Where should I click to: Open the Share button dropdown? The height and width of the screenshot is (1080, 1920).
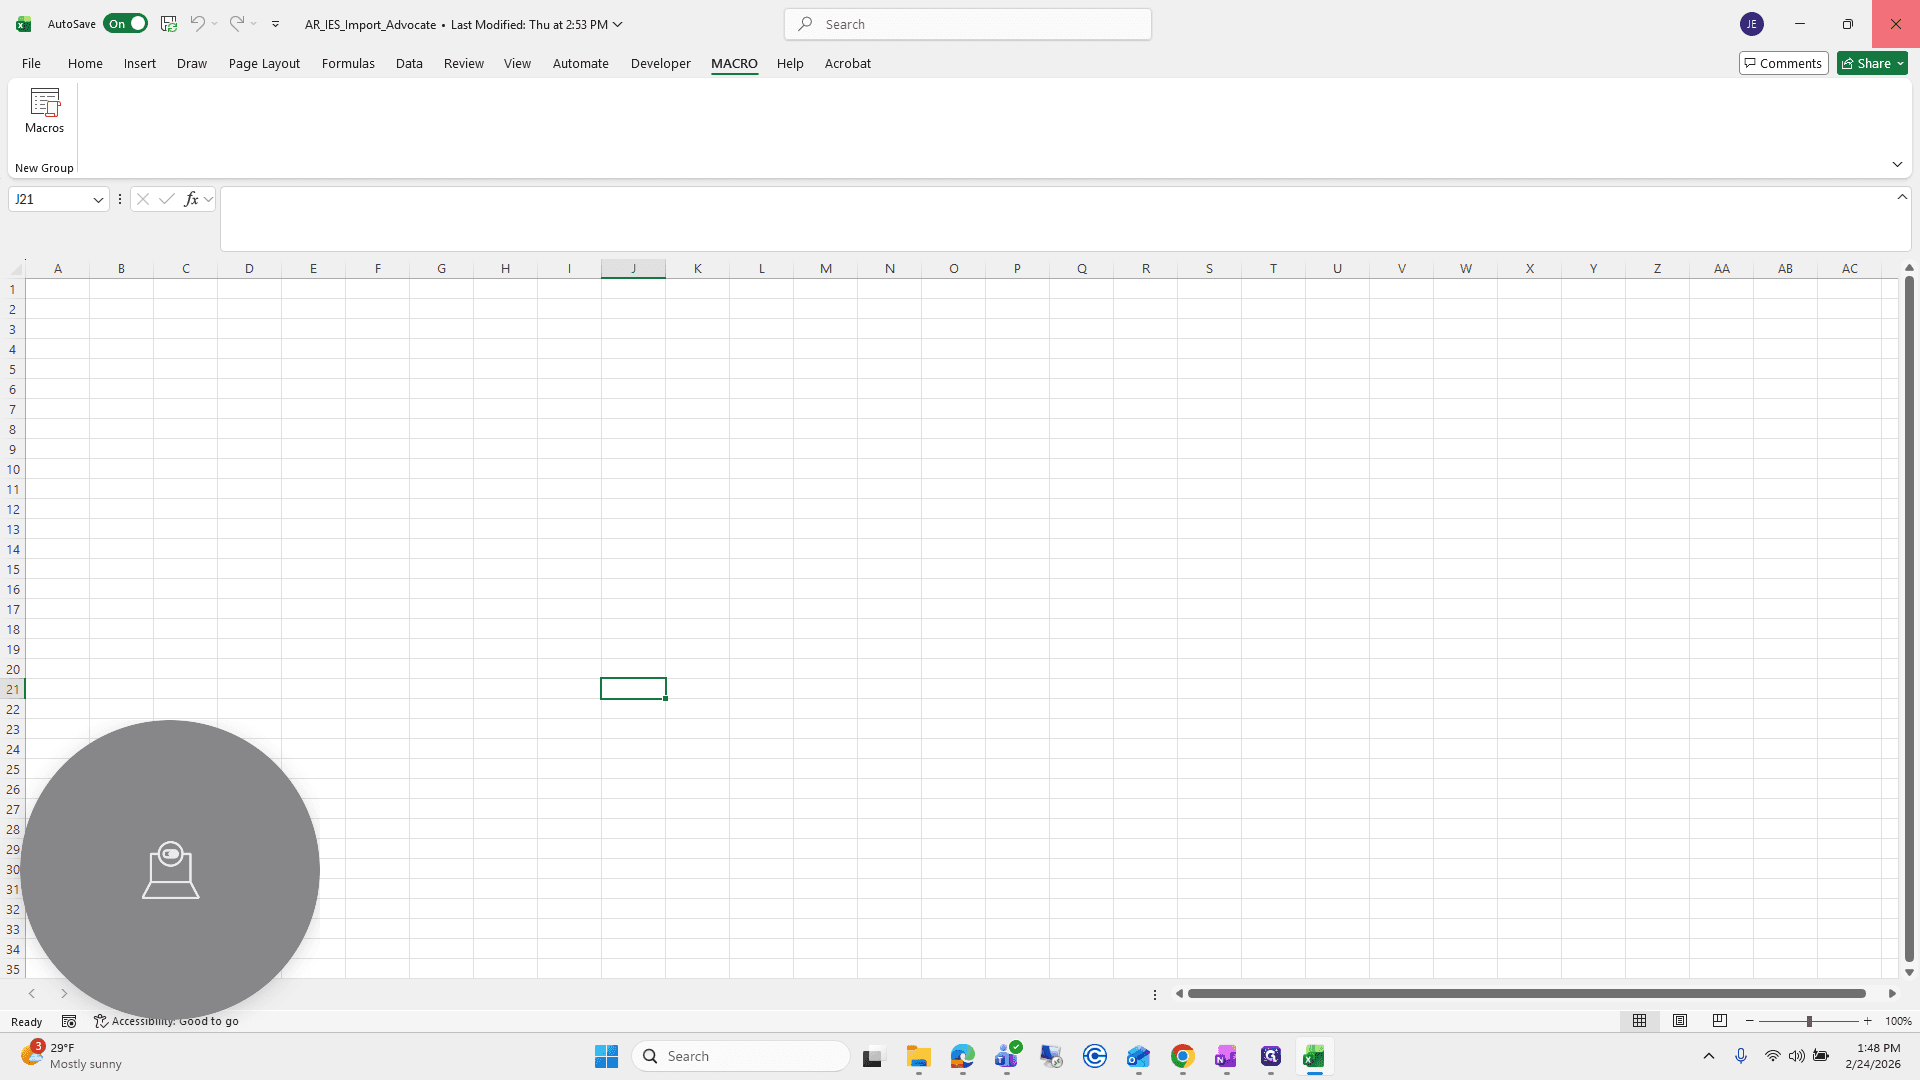click(x=1872, y=63)
